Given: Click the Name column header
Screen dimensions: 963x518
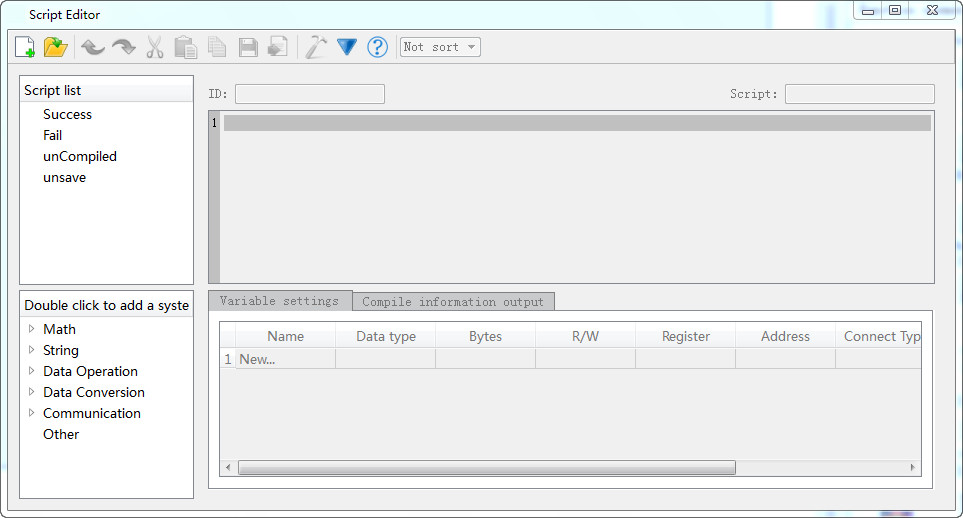Looking at the screenshot, I should (286, 336).
